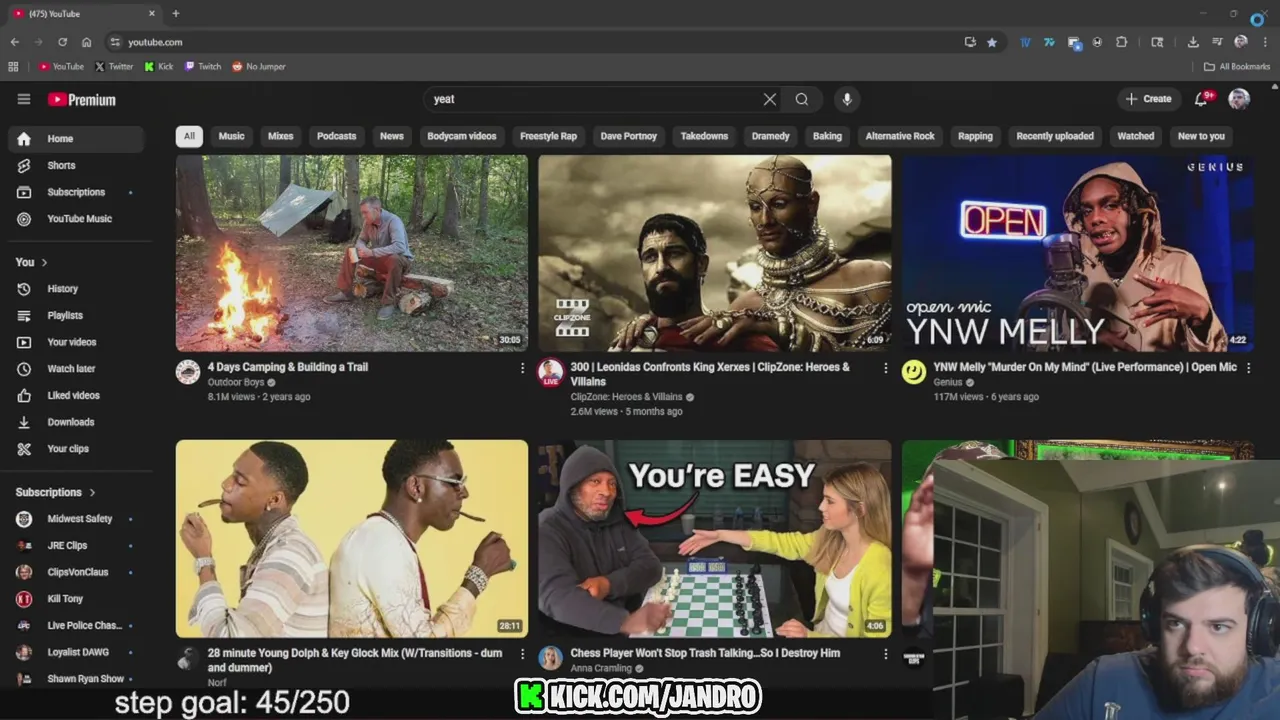
Task: Open Watch later in sidebar
Action: tap(76, 369)
